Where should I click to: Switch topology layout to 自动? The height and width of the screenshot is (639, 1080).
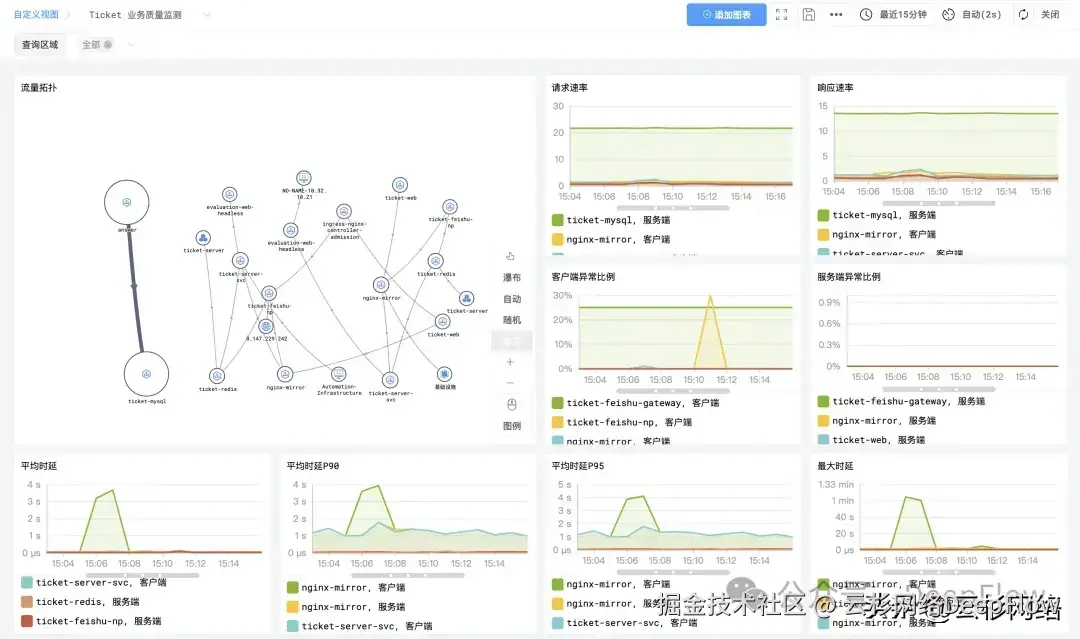tap(512, 299)
